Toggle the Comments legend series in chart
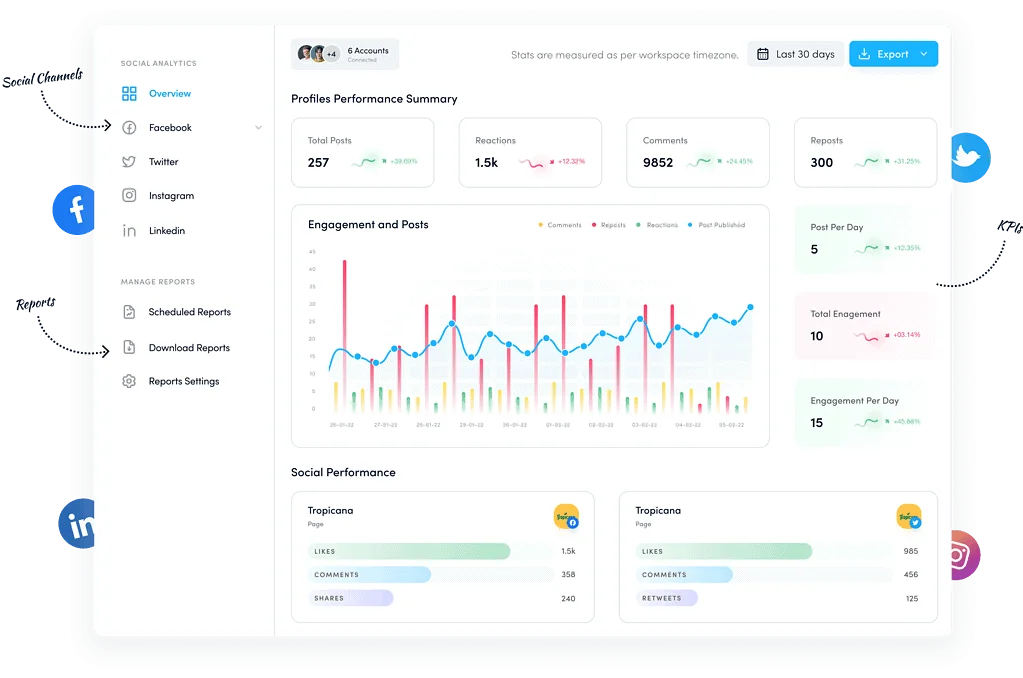This screenshot has width=1023, height=678. click(559, 225)
